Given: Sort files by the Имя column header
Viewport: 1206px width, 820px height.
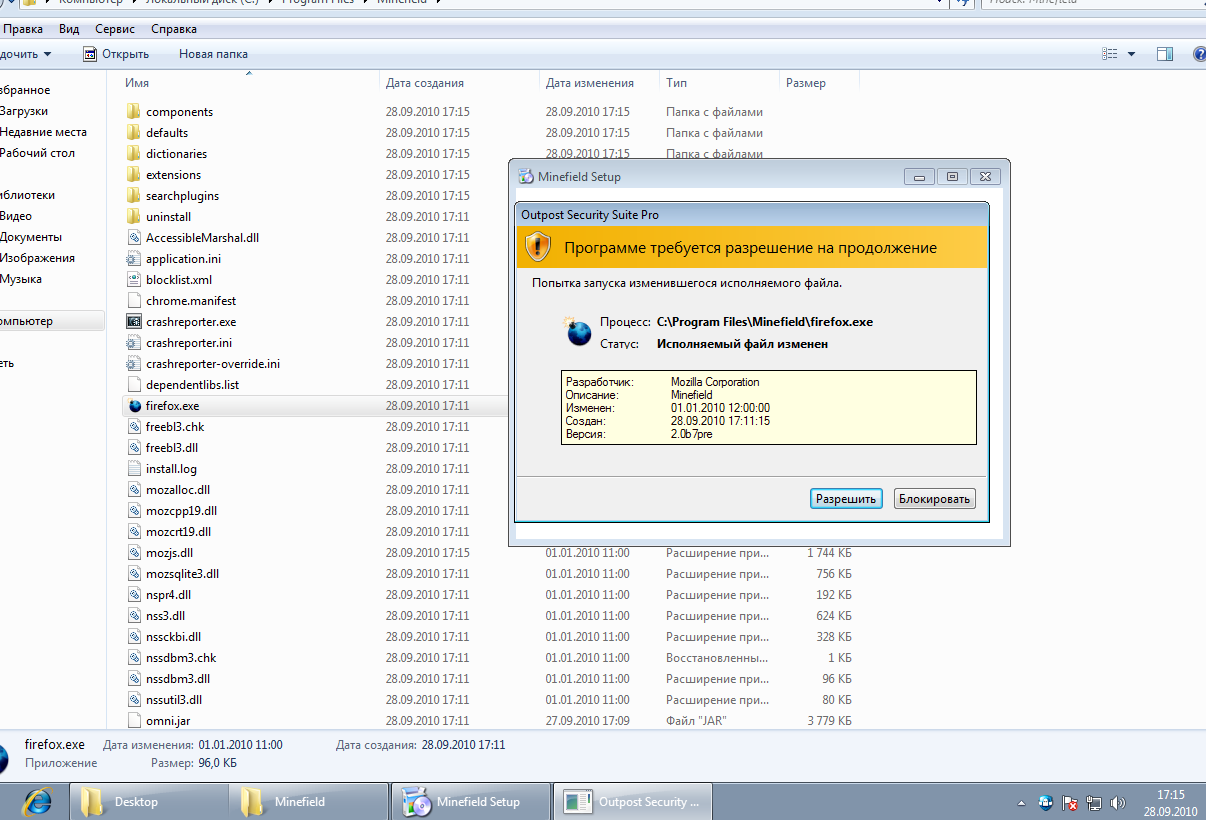Looking at the screenshot, I should 138,83.
